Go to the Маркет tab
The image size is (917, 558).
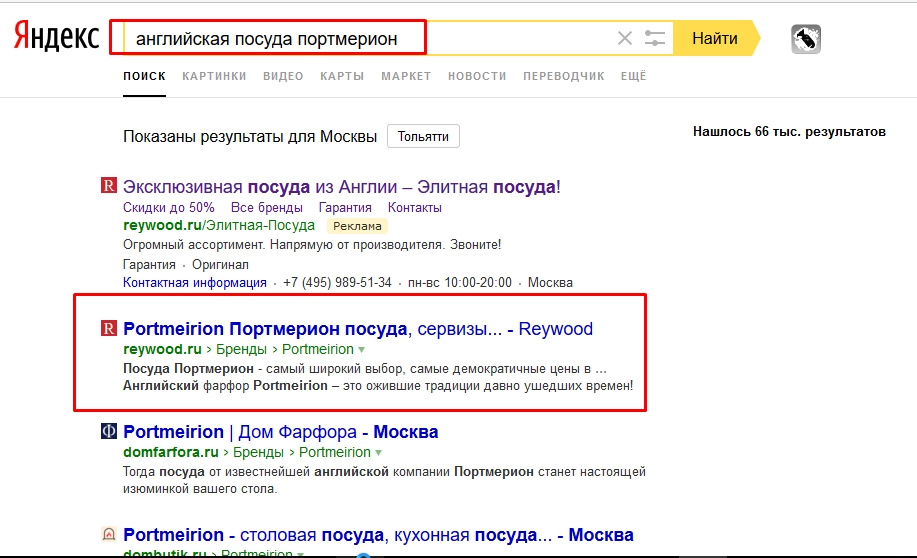[x=406, y=76]
